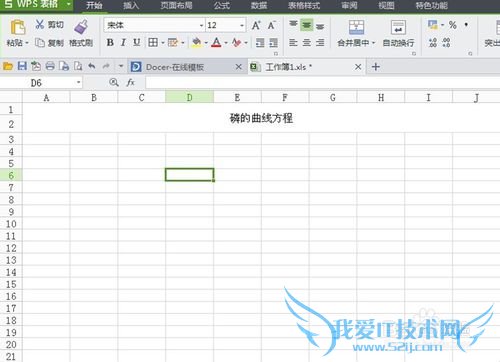The width and height of the screenshot is (500, 362).
Task: Click the font color A icon
Action: click(x=216, y=42)
